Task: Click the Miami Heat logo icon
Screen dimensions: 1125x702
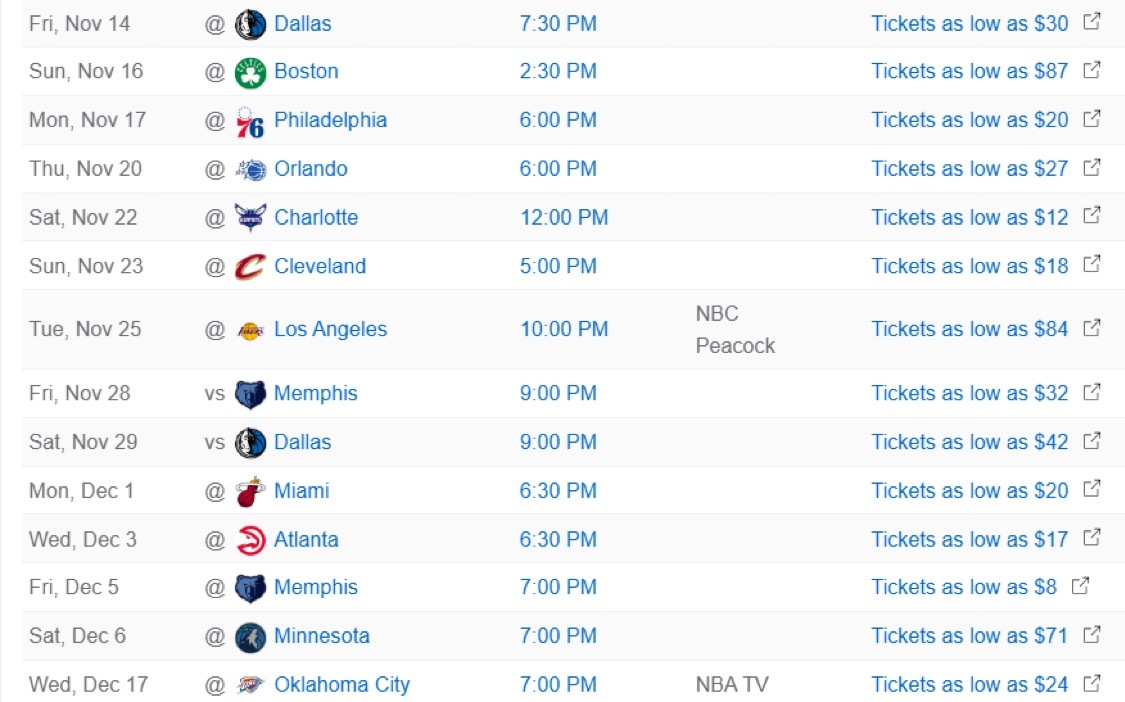Action: [250, 492]
